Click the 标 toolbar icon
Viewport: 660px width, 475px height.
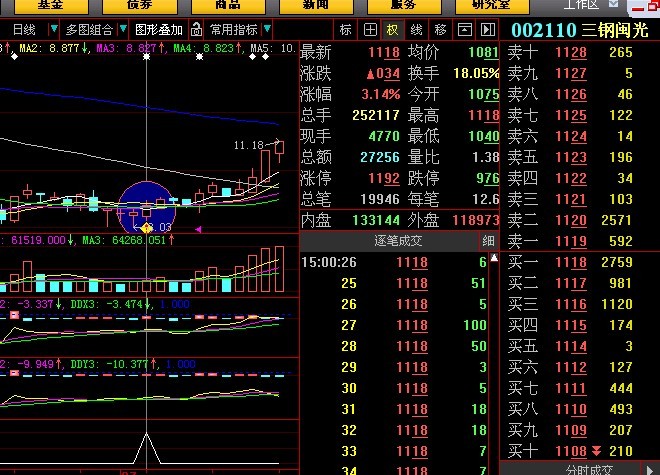click(x=346, y=29)
